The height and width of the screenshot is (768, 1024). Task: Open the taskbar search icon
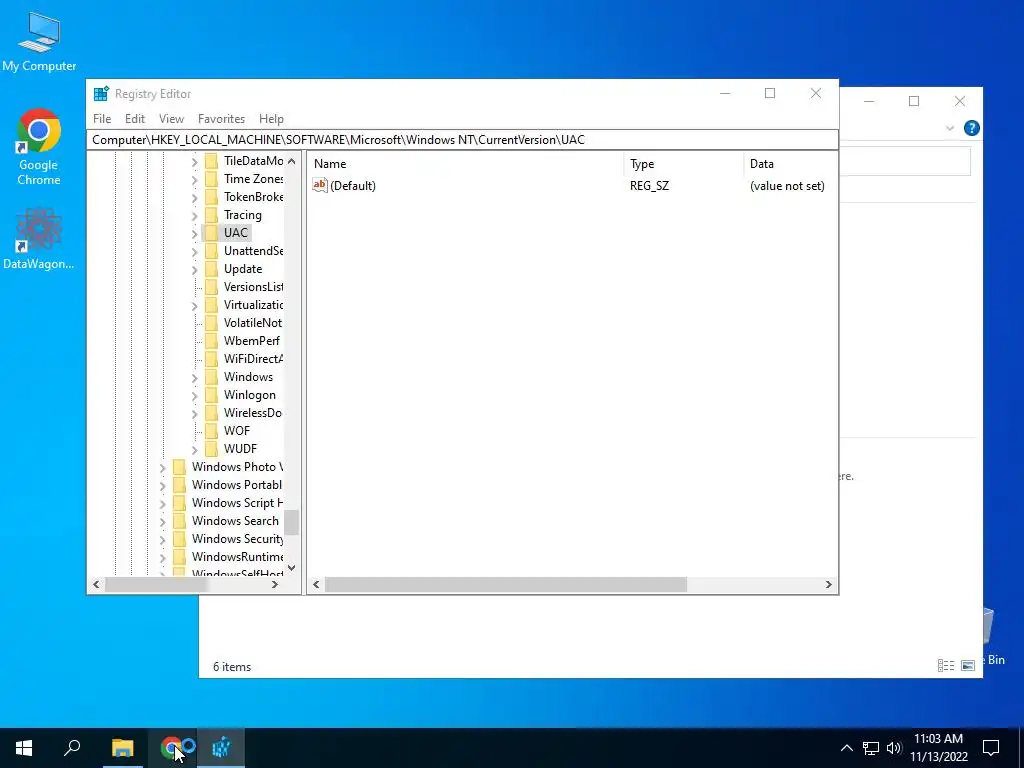point(72,748)
